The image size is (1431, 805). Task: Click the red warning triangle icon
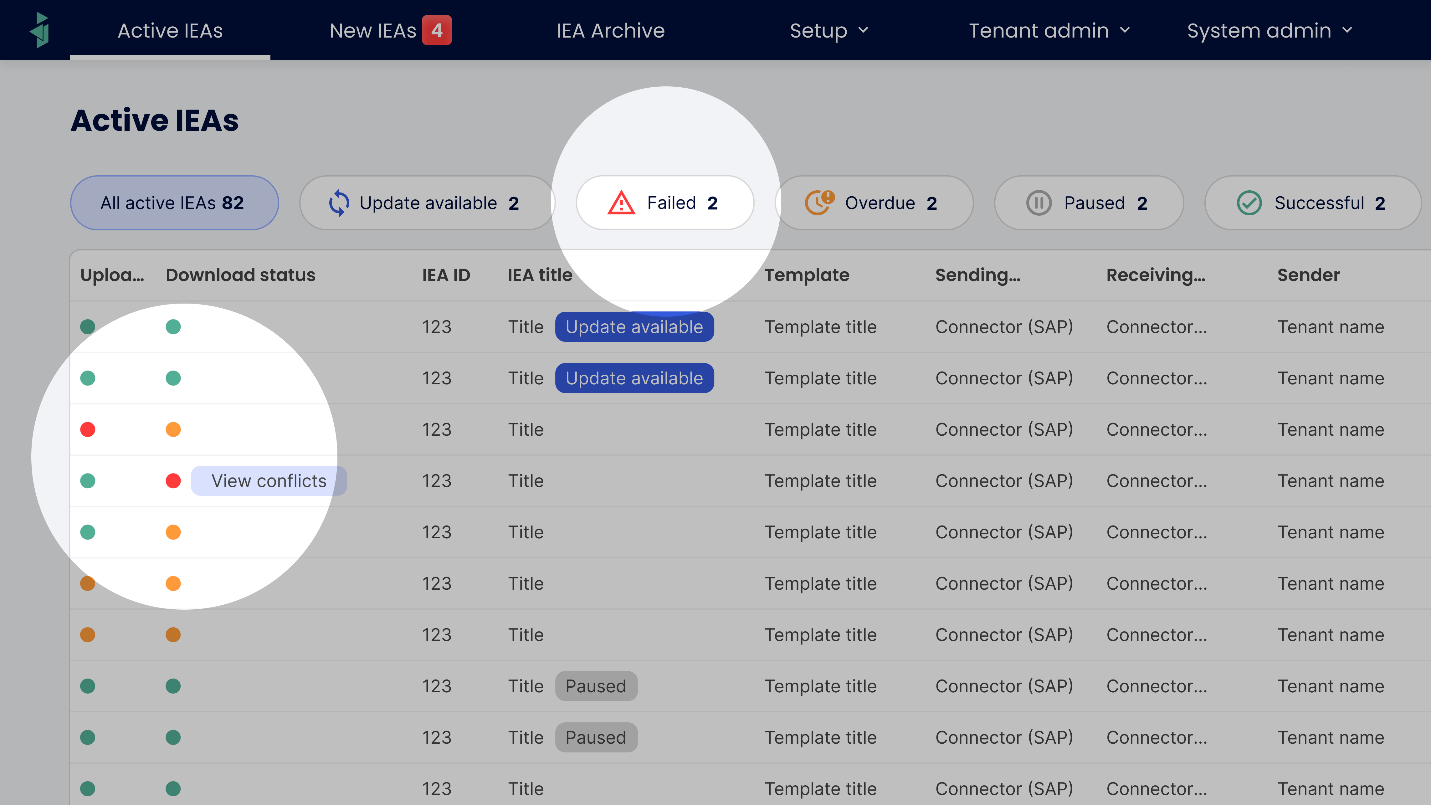621,204
